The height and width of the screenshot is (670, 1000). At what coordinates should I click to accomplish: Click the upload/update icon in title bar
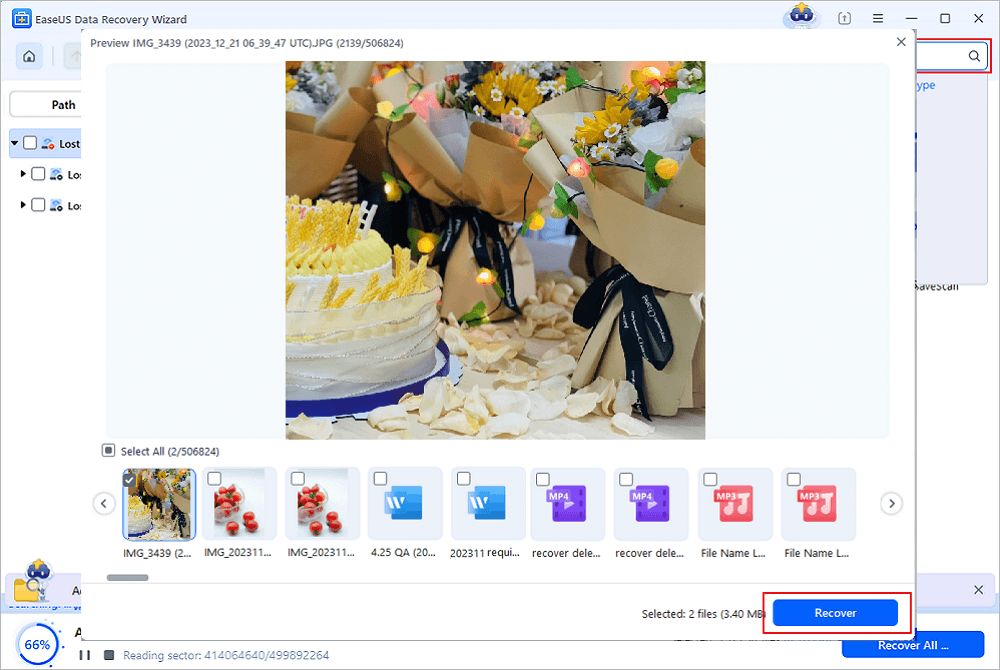844,18
